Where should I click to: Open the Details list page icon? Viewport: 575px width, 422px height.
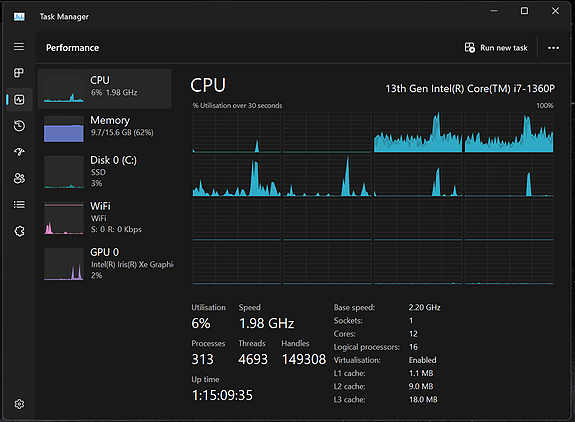coord(19,205)
